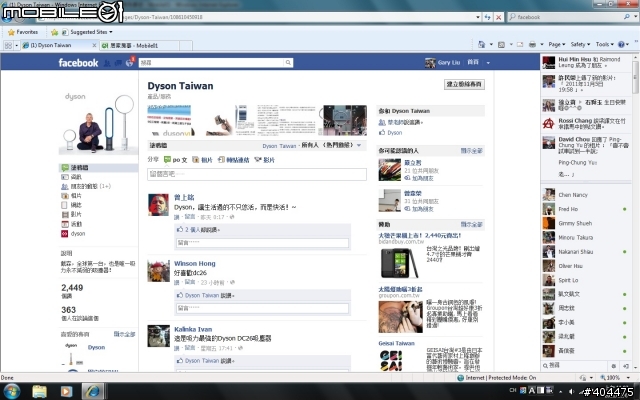This screenshot has height=400, width=640.
Task: Select the 影片 video share option
Action: coord(264,160)
